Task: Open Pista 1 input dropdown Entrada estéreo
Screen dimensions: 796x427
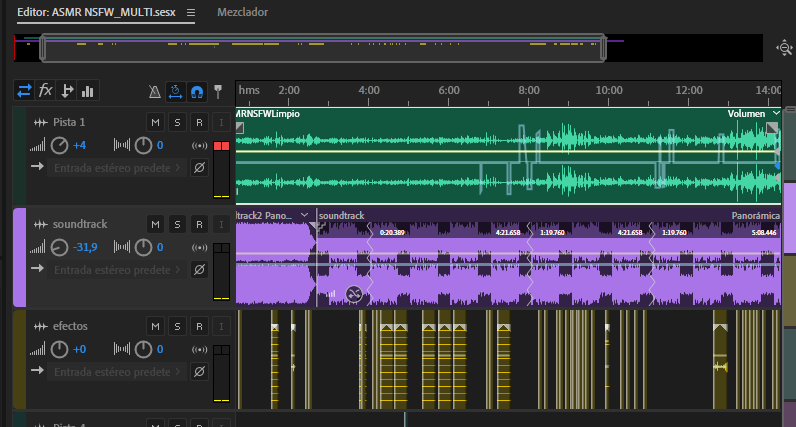Action: click(x=117, y=168)
